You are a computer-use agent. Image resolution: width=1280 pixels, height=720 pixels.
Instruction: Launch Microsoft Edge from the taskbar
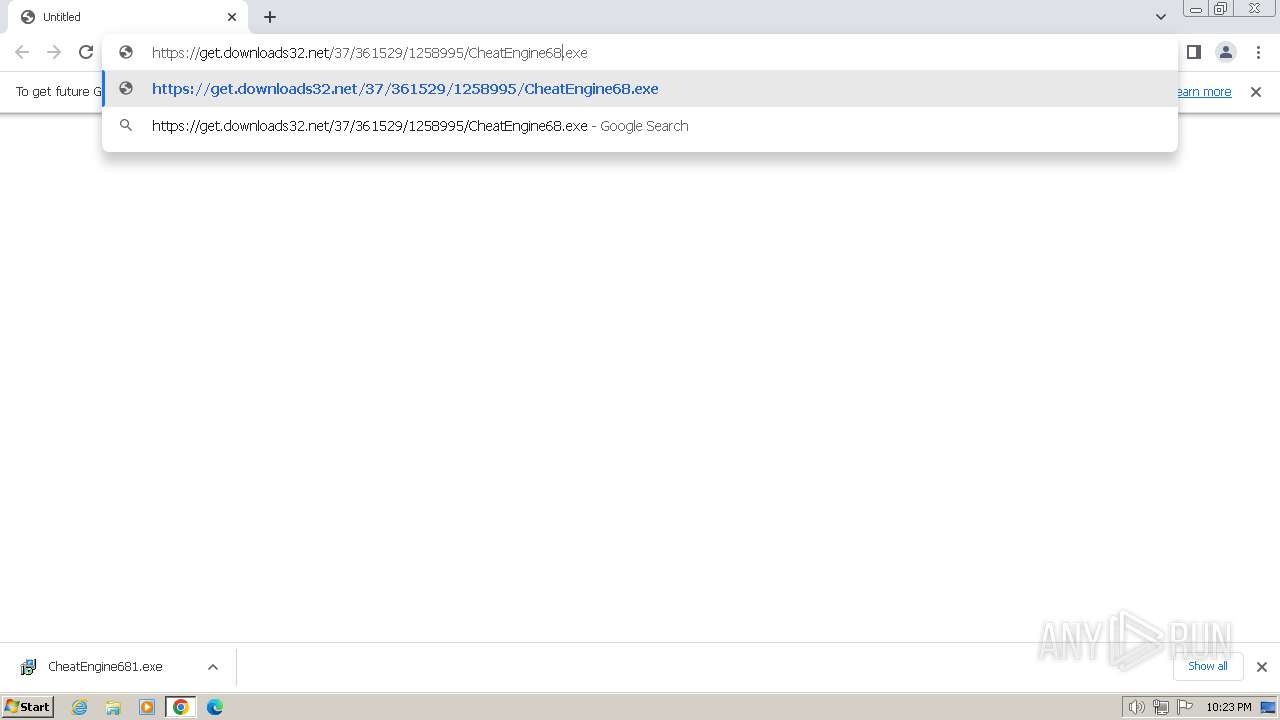click(215, 707)
